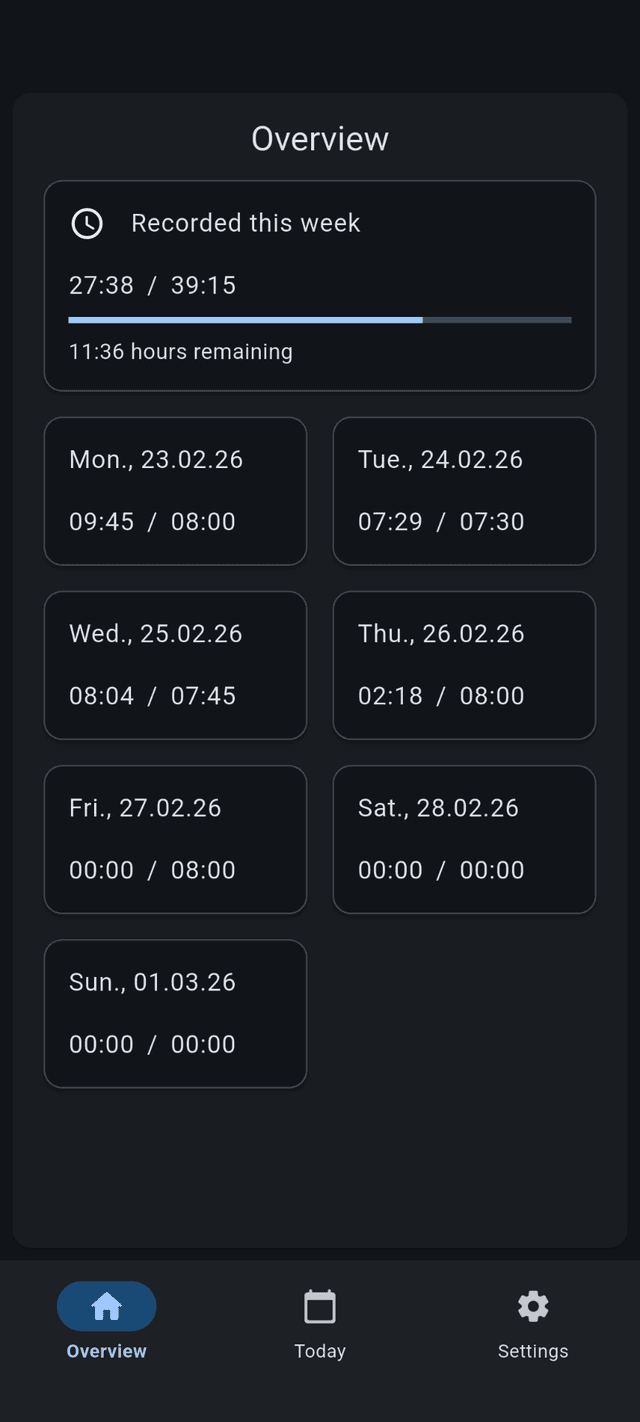Select the calendar icon in the bottom bar

tap(320, 1305)
